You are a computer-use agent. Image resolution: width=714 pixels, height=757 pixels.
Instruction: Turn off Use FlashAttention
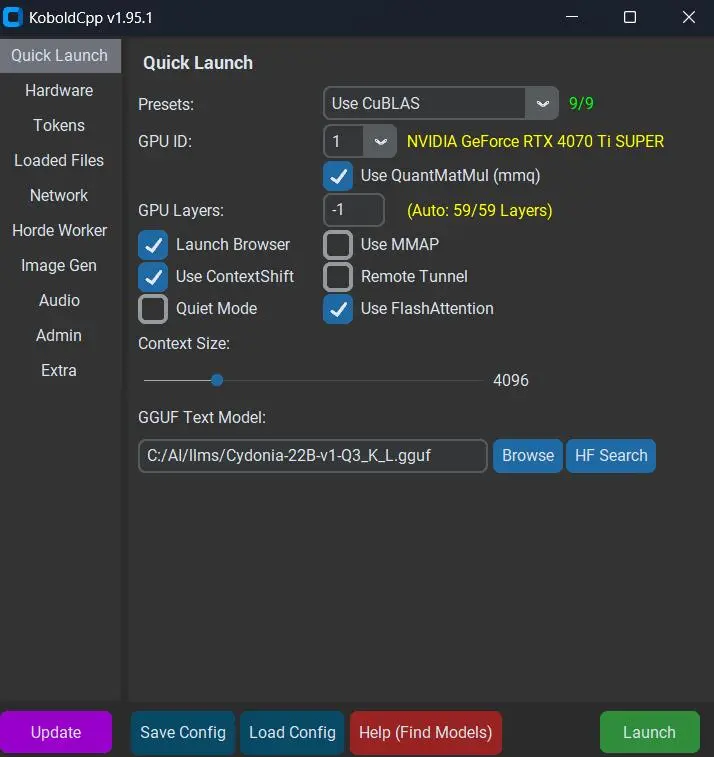[338, 308]
